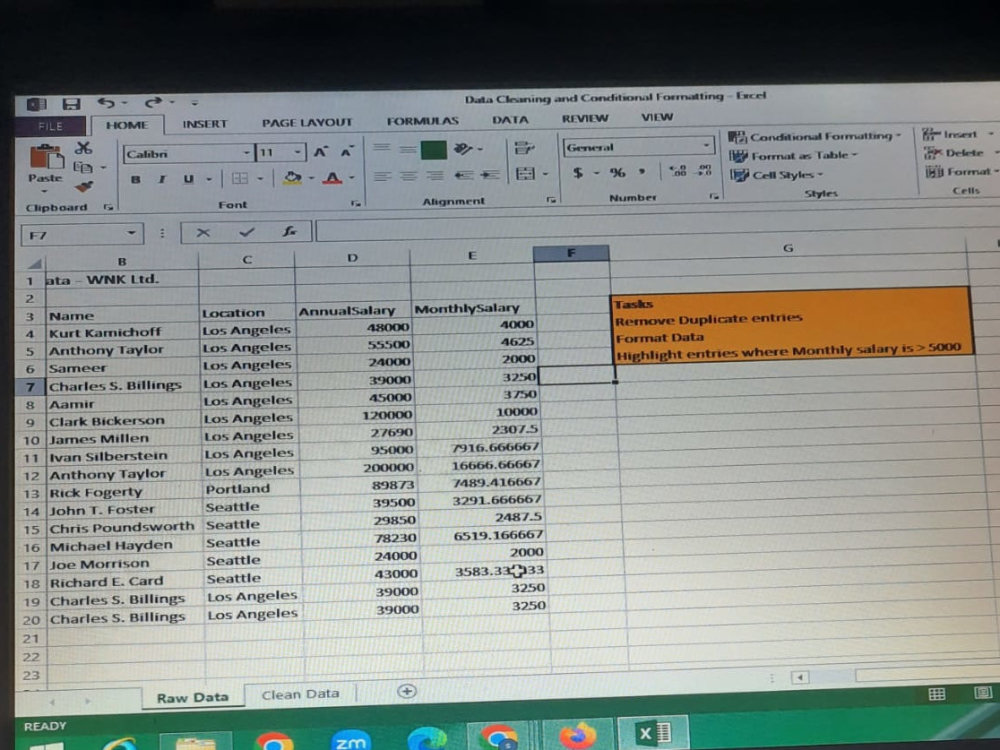The height and width of the screenshot is (750, 1000).
Task: Switch to the DATA tab
Action: pyautogui.click(x=510, y=119)
